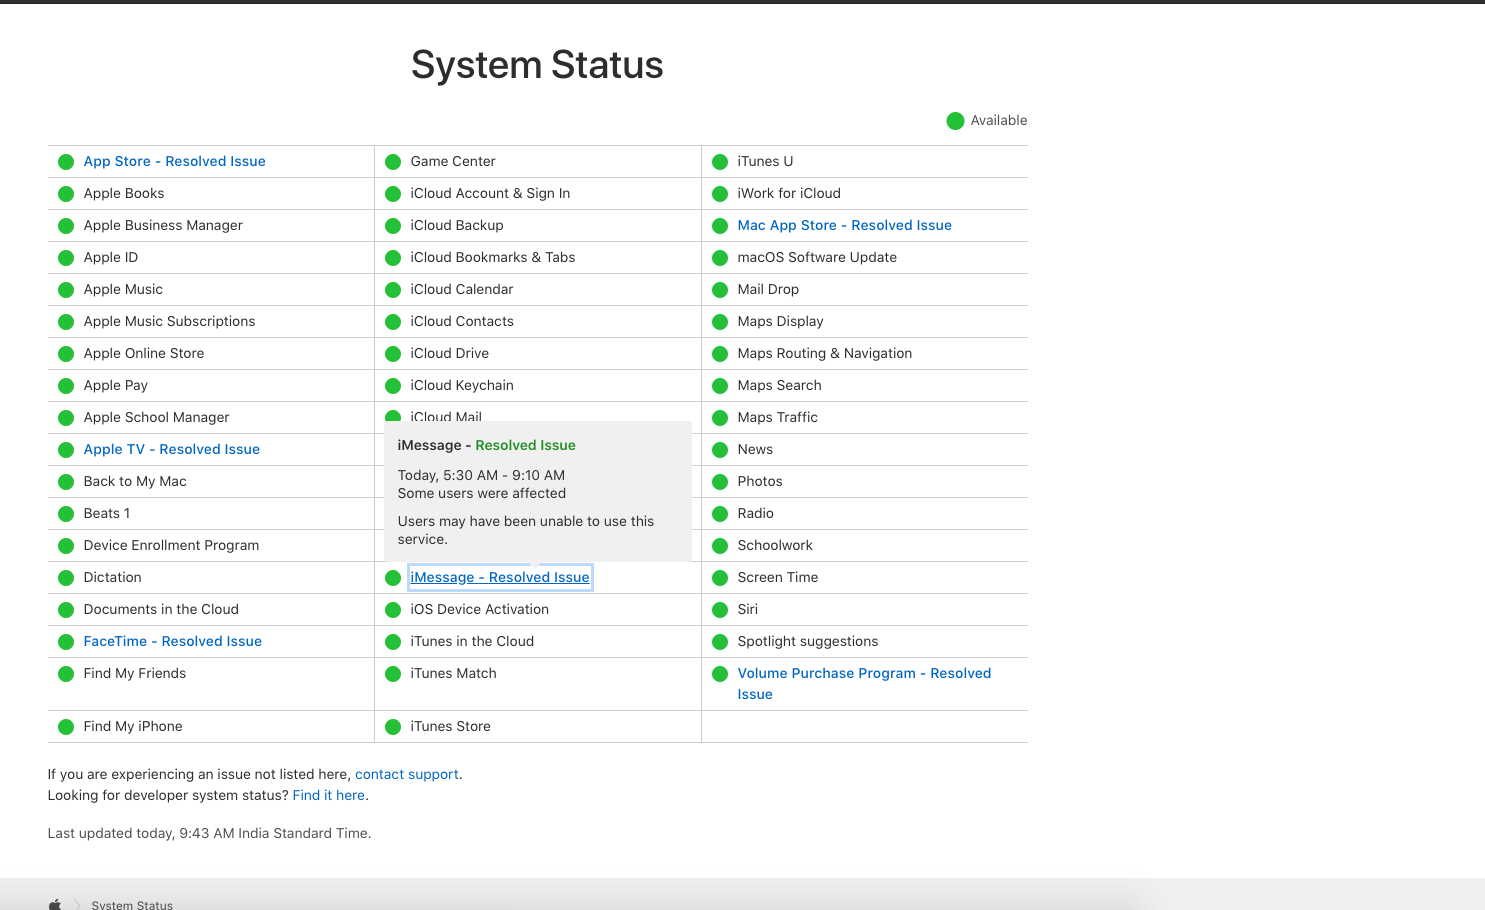Click the FaceTime - Resolved Issue link
Image resolution: width=1485 pixels, height=910 pixels.
point(173,641)
